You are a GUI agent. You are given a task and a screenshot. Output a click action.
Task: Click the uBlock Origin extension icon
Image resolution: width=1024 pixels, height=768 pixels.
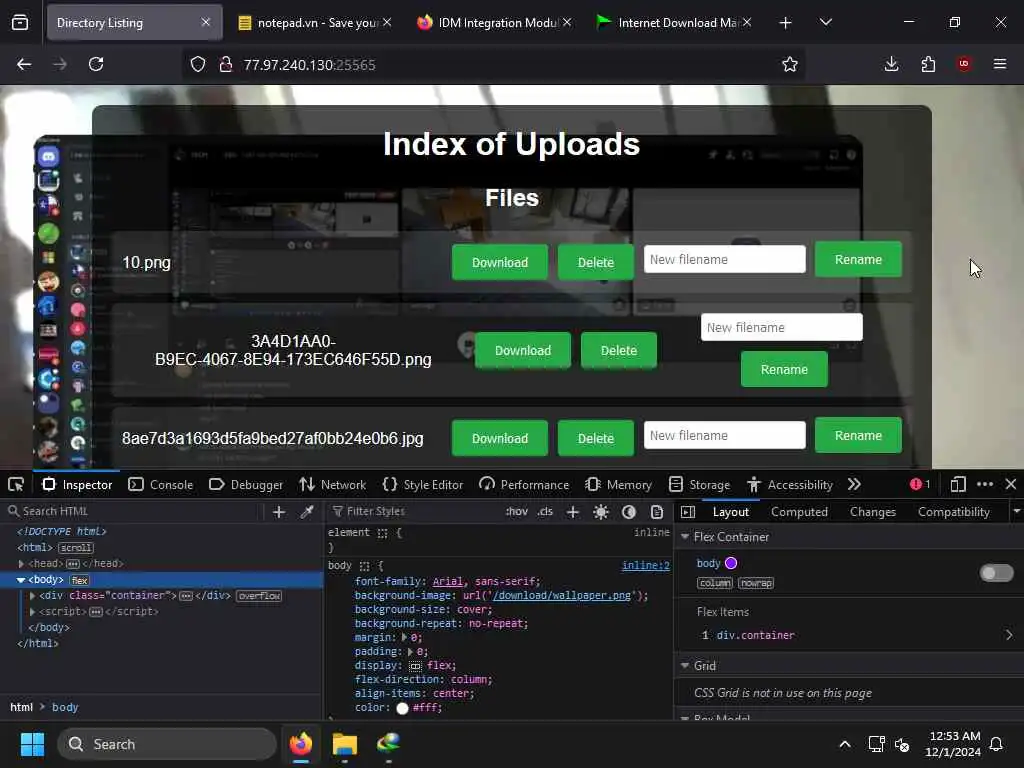[964, 64]
